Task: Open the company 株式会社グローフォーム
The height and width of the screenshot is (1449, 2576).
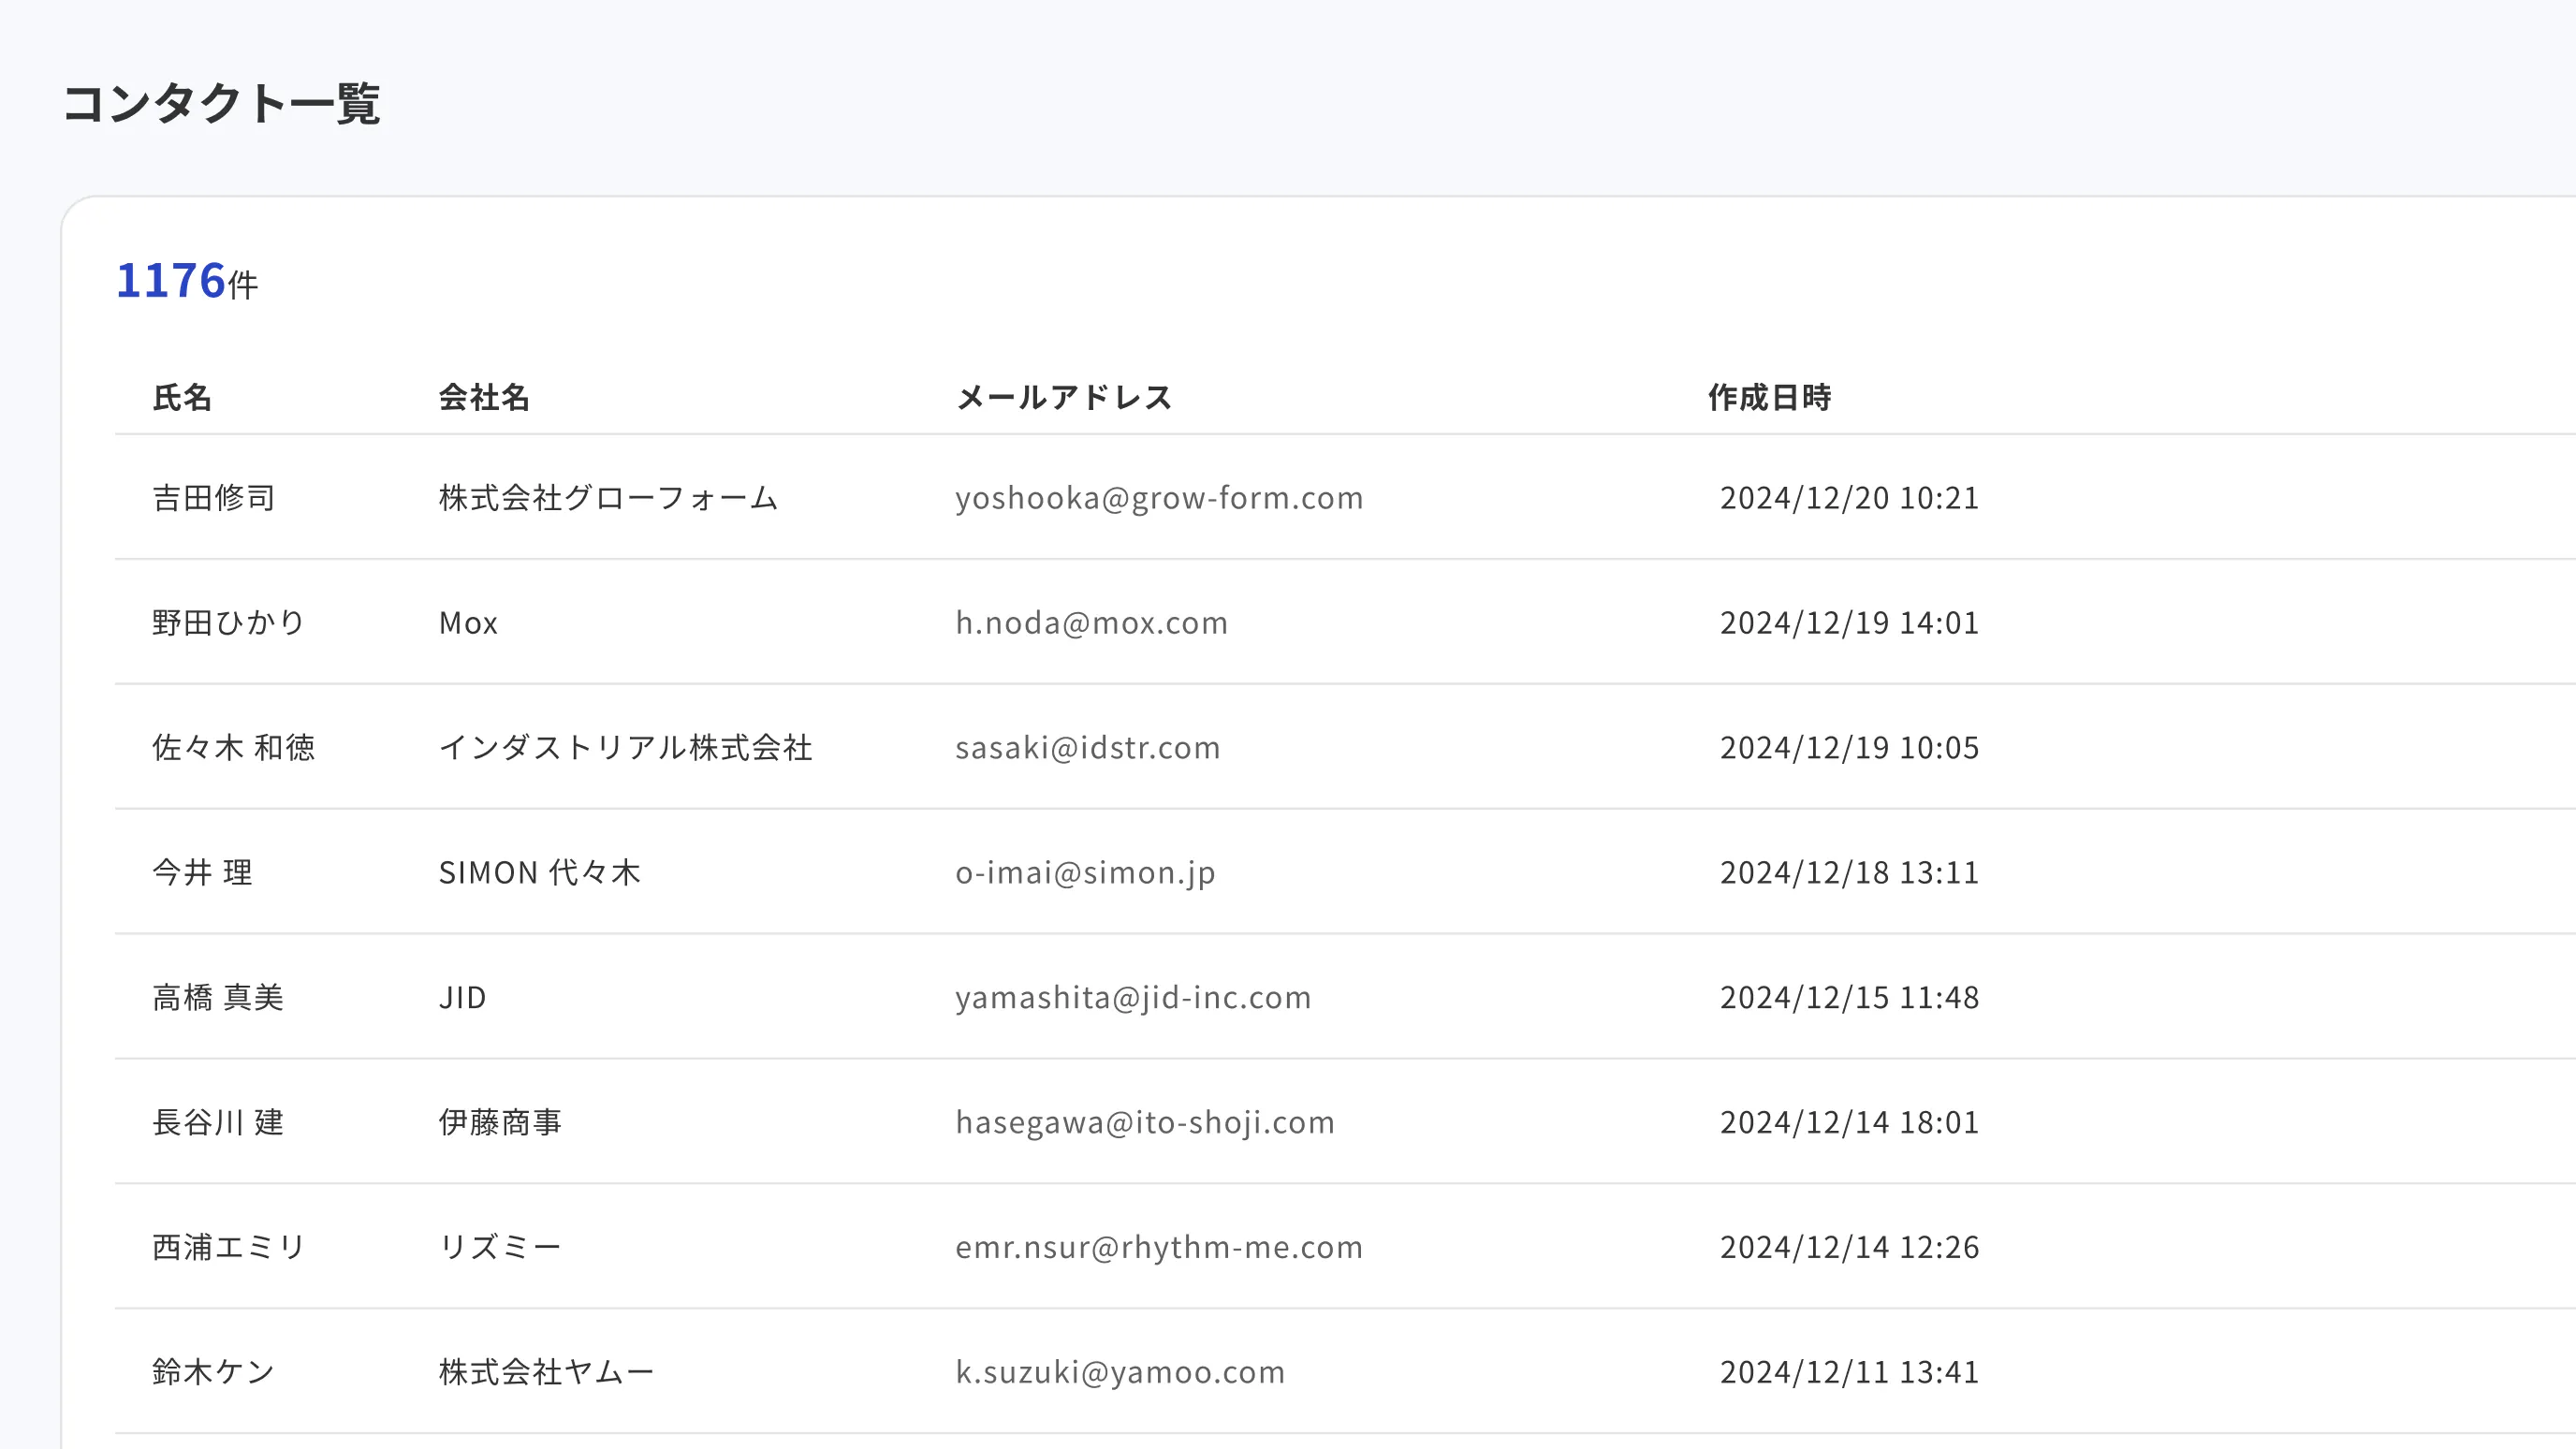Action: click(x=609, y=497)
